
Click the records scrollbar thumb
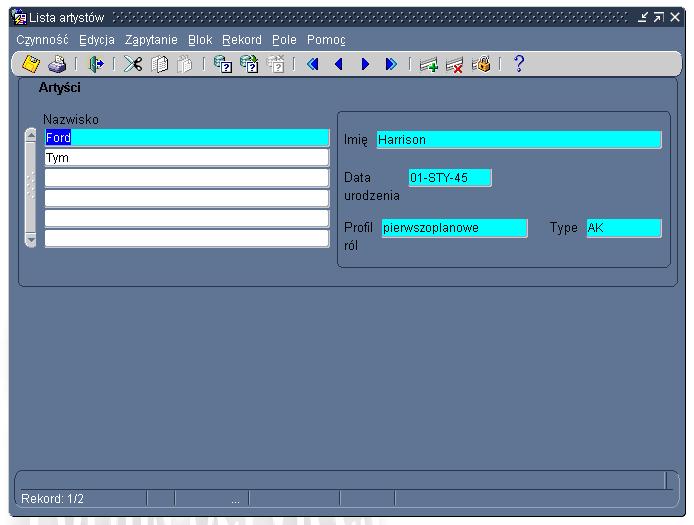(x=31, y=187)
